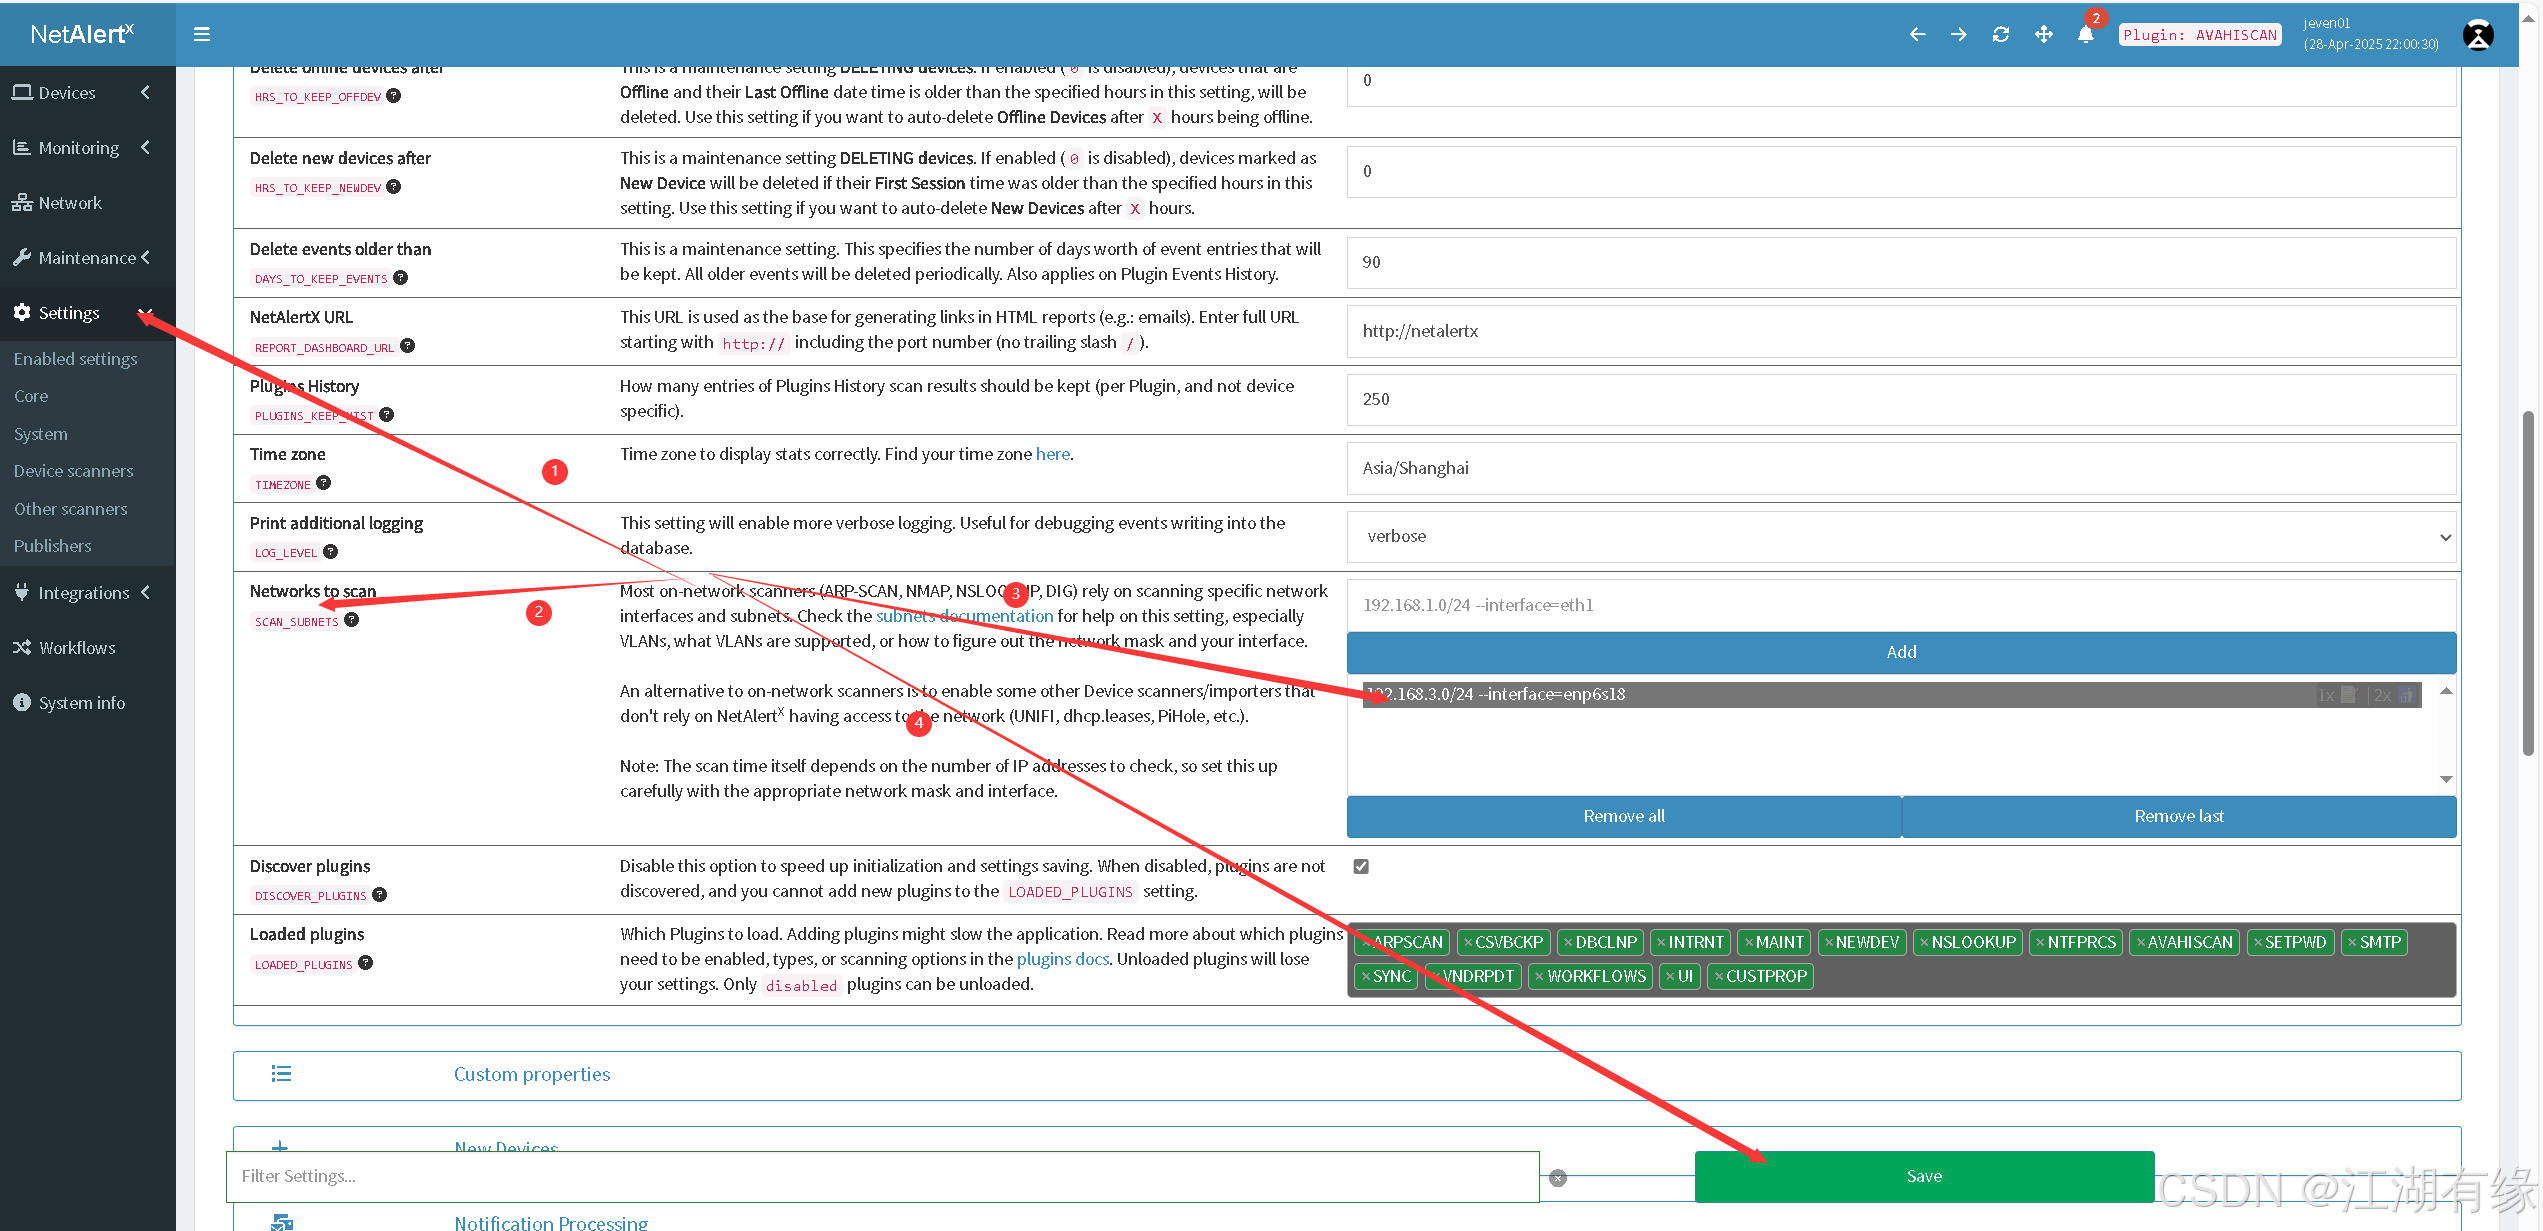Open help for HRS_TO_KEEP_OFFDEV
2543x1231 pixels.
pos(394,96)
